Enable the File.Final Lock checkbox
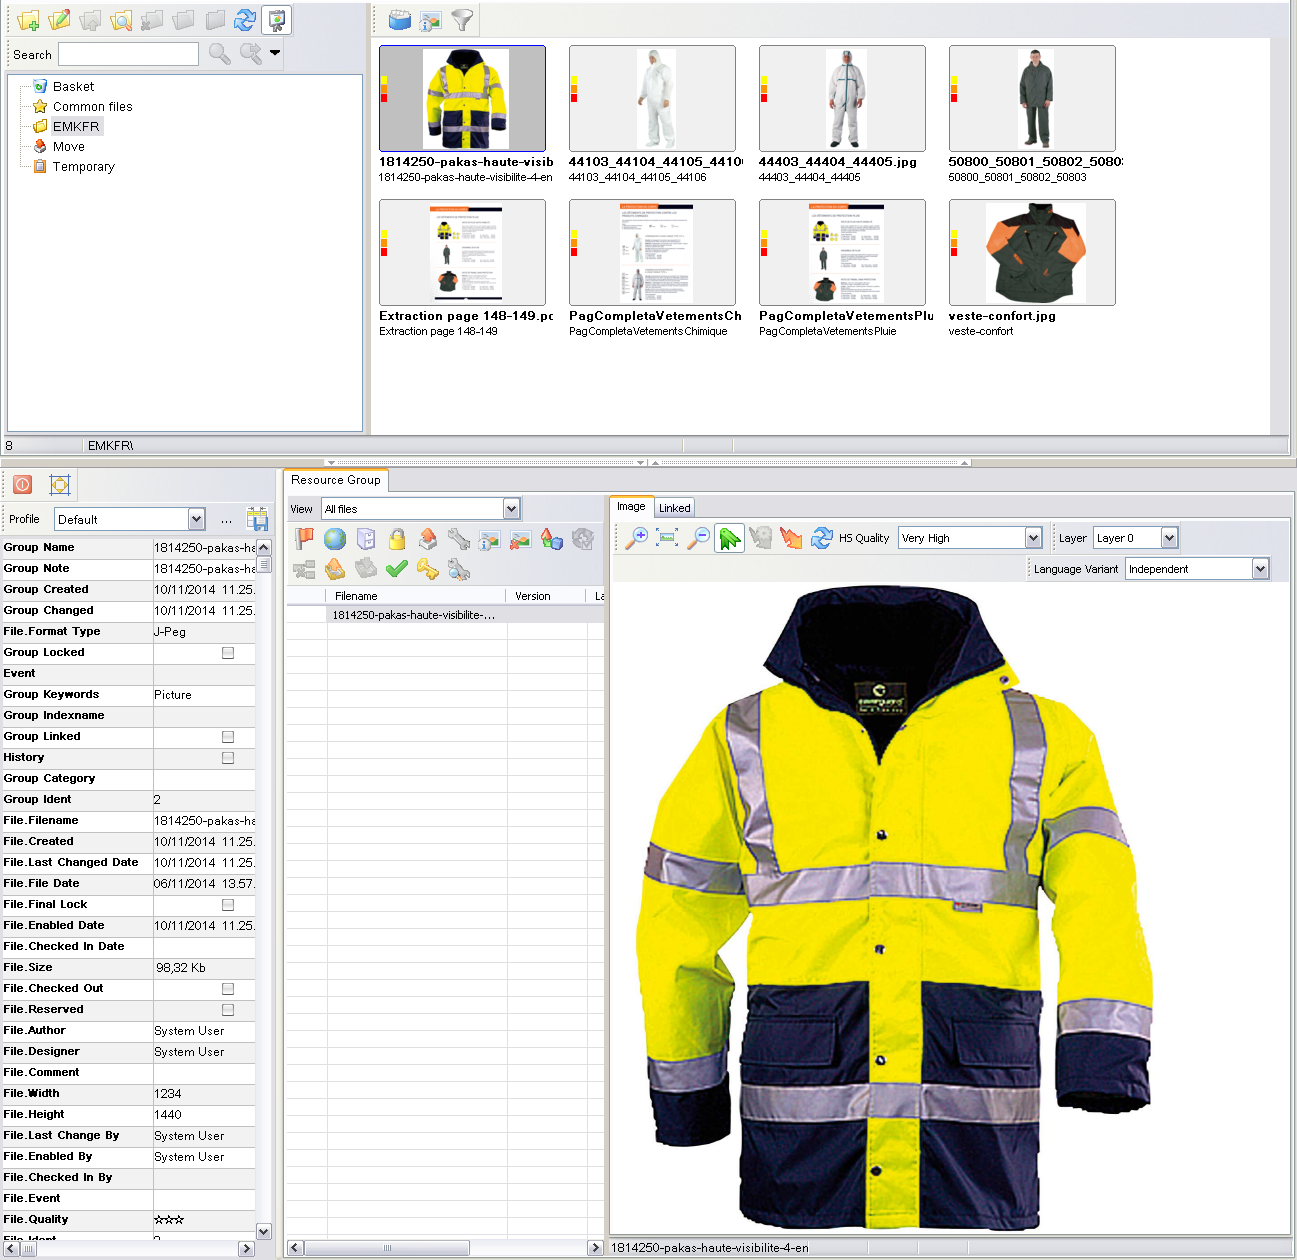 (x=228, y=905)
